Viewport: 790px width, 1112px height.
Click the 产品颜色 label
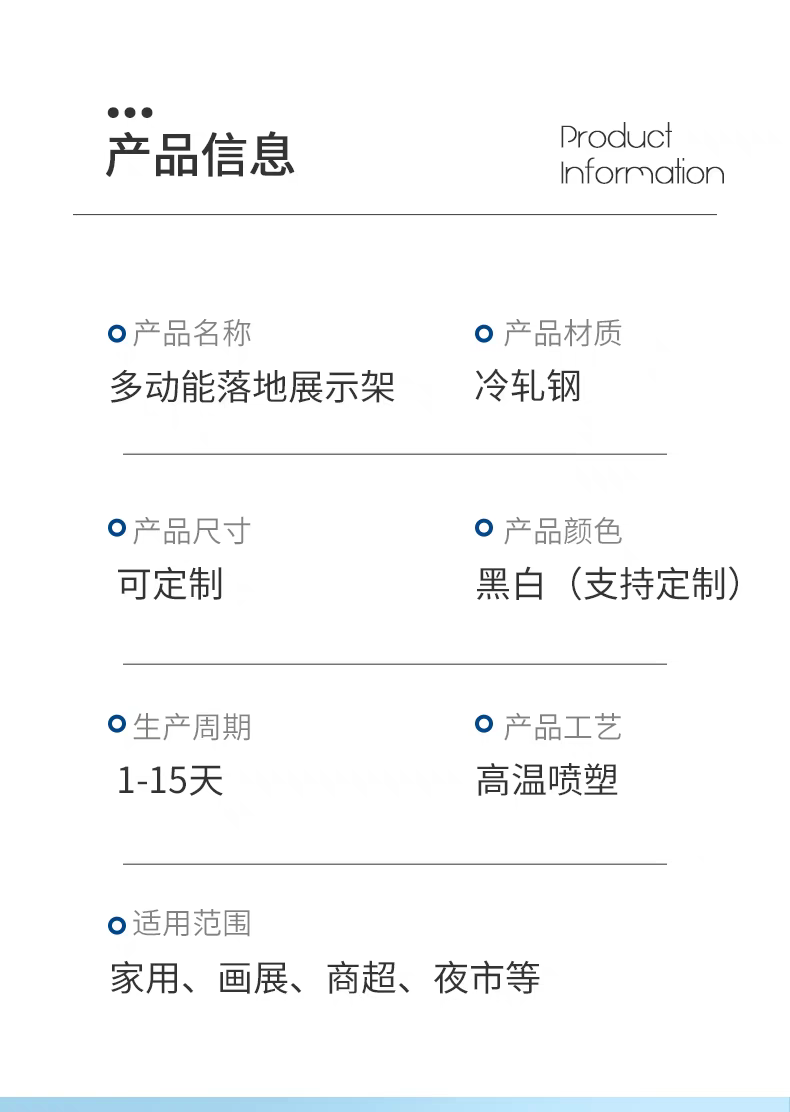(x=562, y=530)
